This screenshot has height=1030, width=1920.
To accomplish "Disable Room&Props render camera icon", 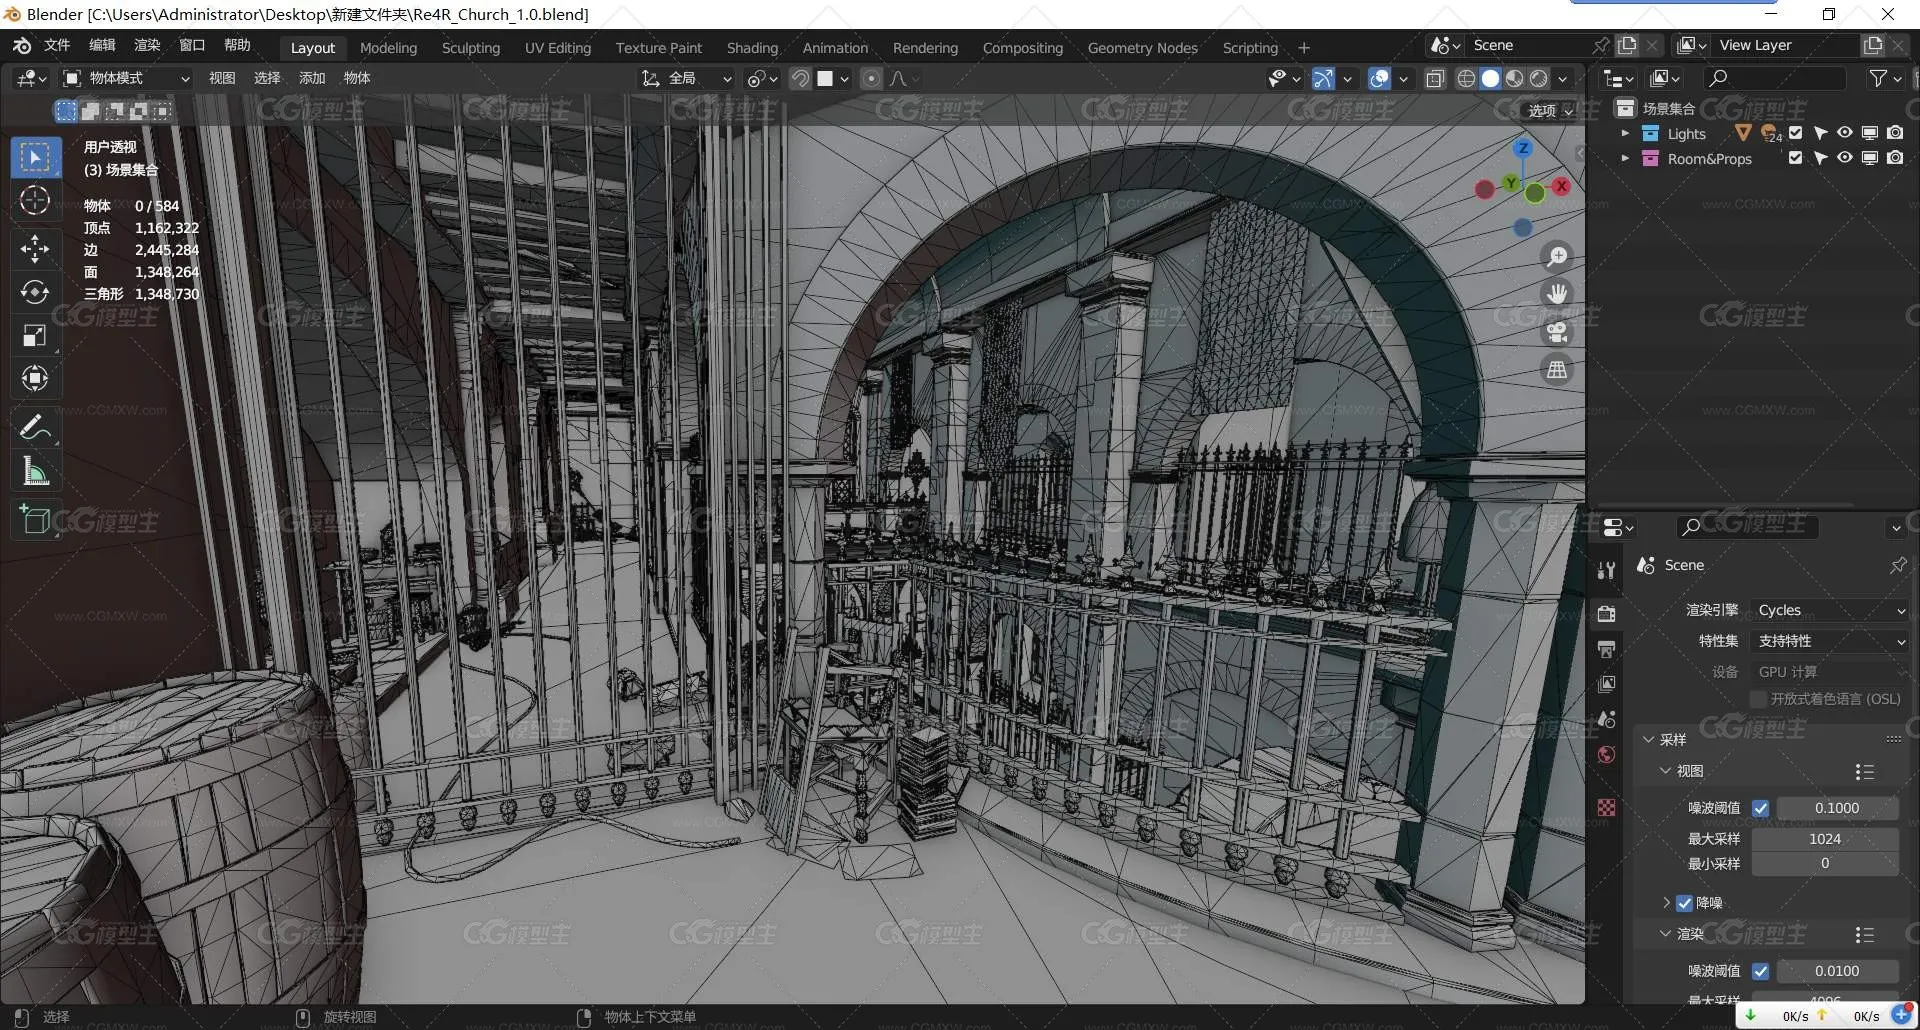I will (1895, 158).
